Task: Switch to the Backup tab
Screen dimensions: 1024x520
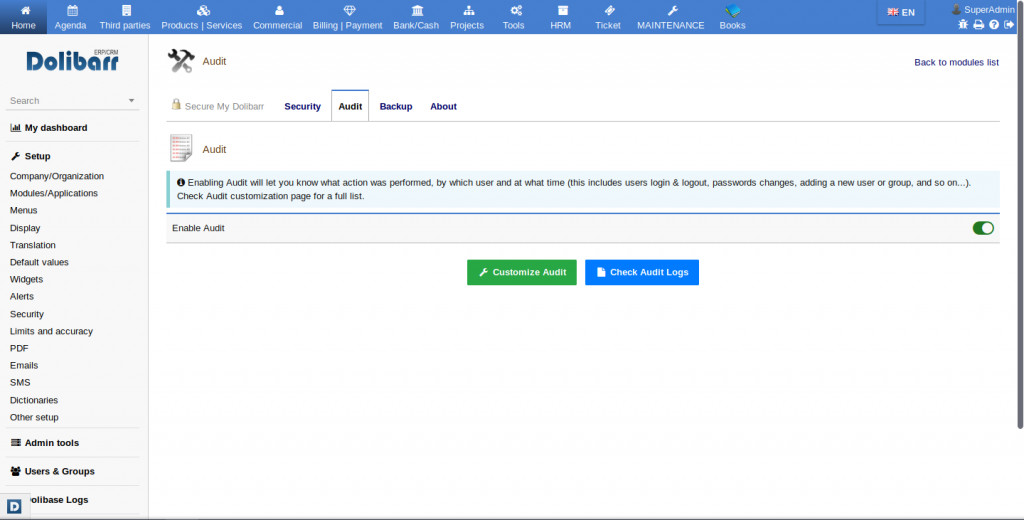Action: (x=396, y=106)
